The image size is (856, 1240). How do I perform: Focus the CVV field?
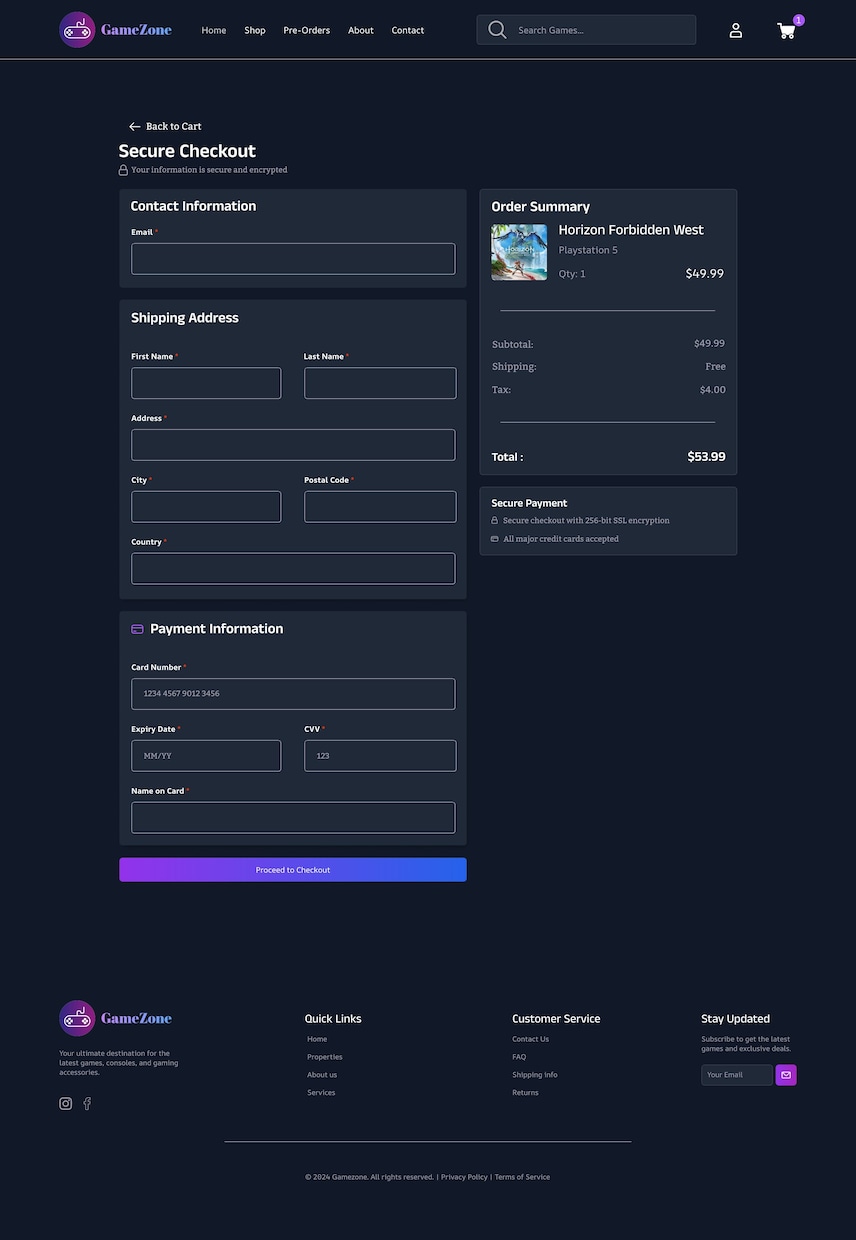coord(380,756)
